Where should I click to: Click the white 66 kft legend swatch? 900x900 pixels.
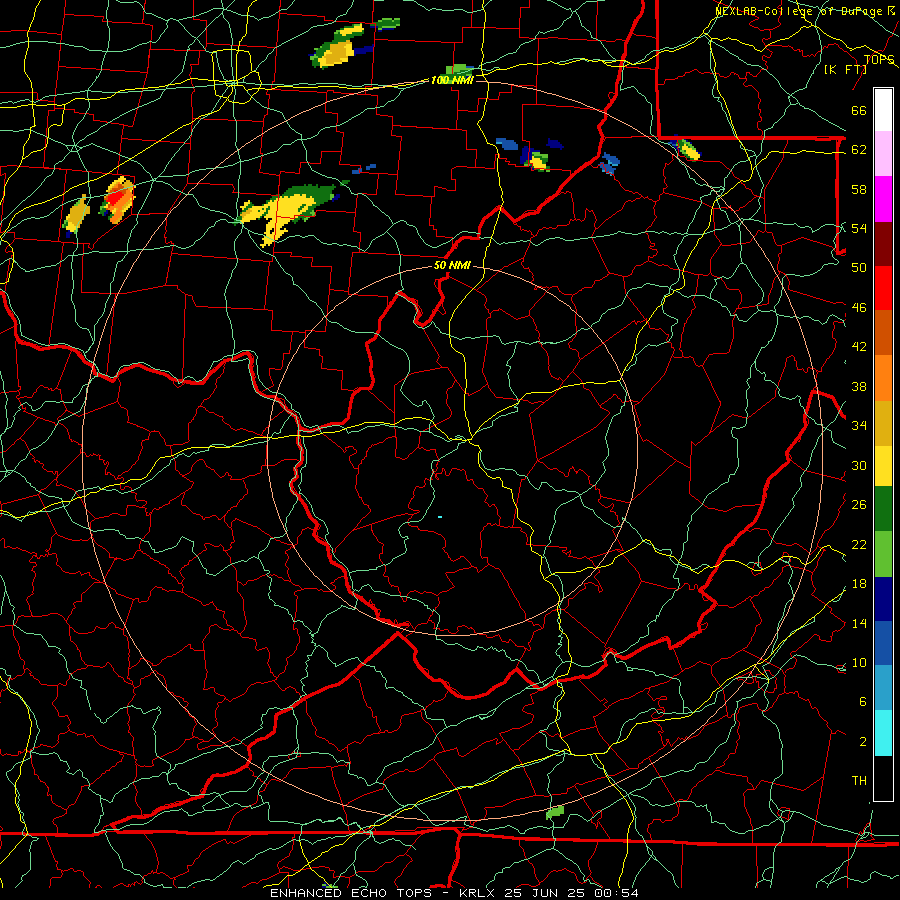point(883,110)
